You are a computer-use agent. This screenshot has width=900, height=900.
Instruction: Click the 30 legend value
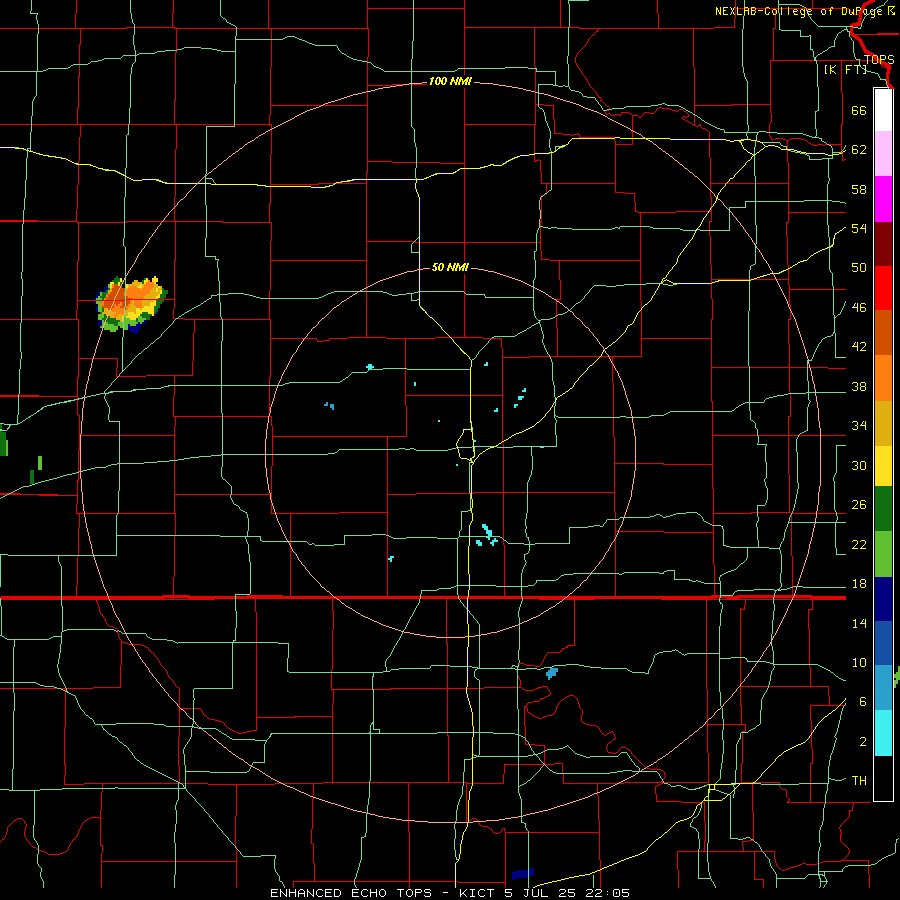click(x=859, y=465)
